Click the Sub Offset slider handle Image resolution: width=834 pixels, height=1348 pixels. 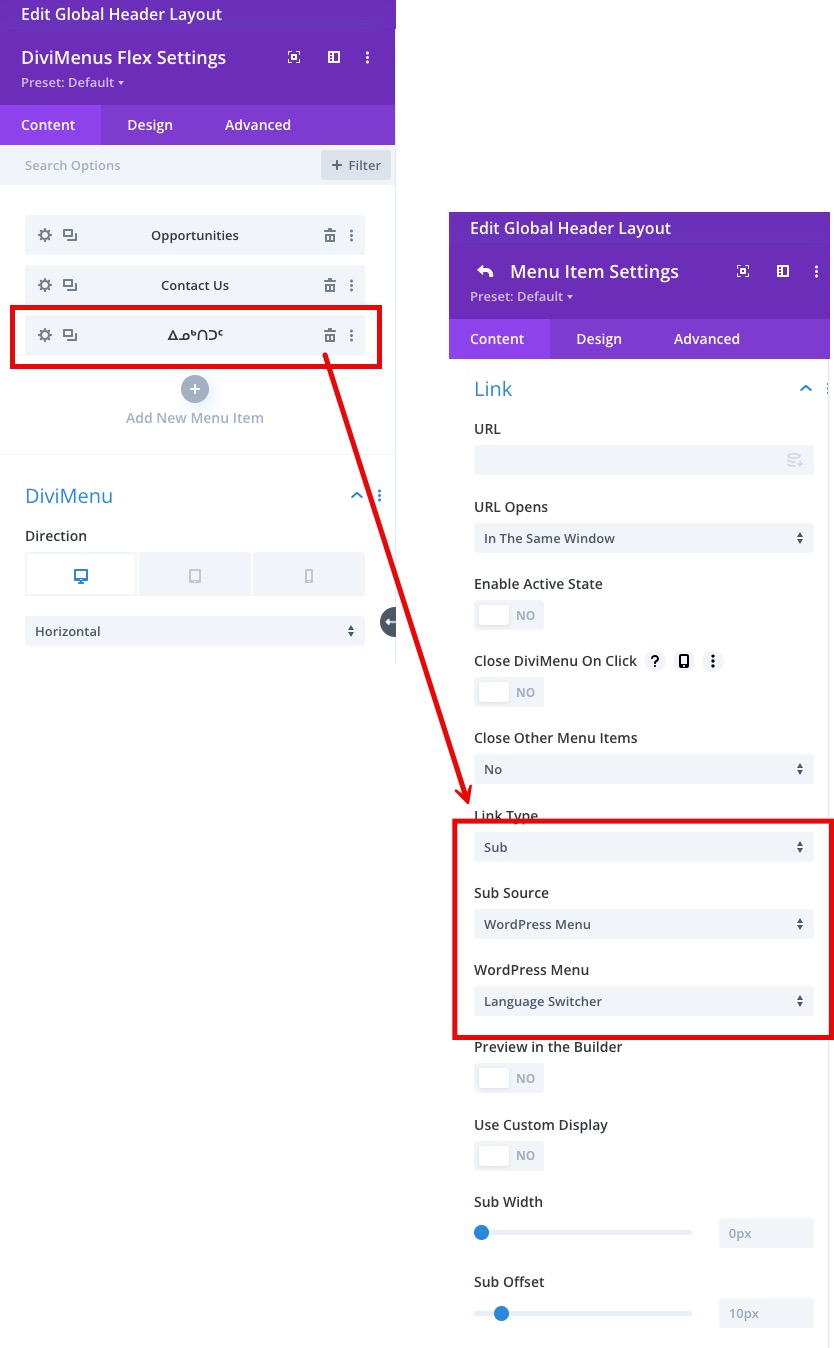pos(502,1313)
